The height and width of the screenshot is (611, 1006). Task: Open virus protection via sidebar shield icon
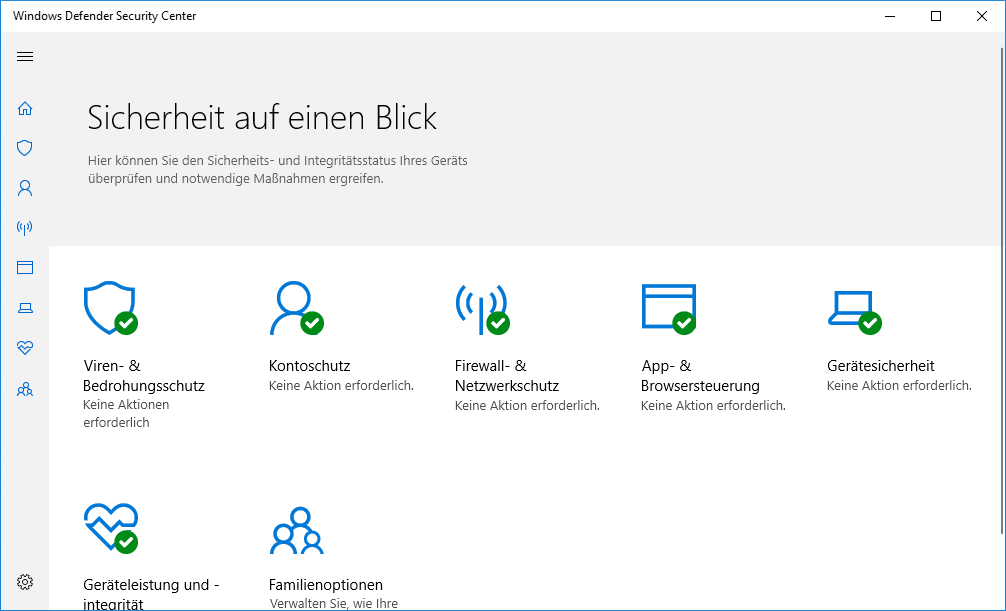25,148
